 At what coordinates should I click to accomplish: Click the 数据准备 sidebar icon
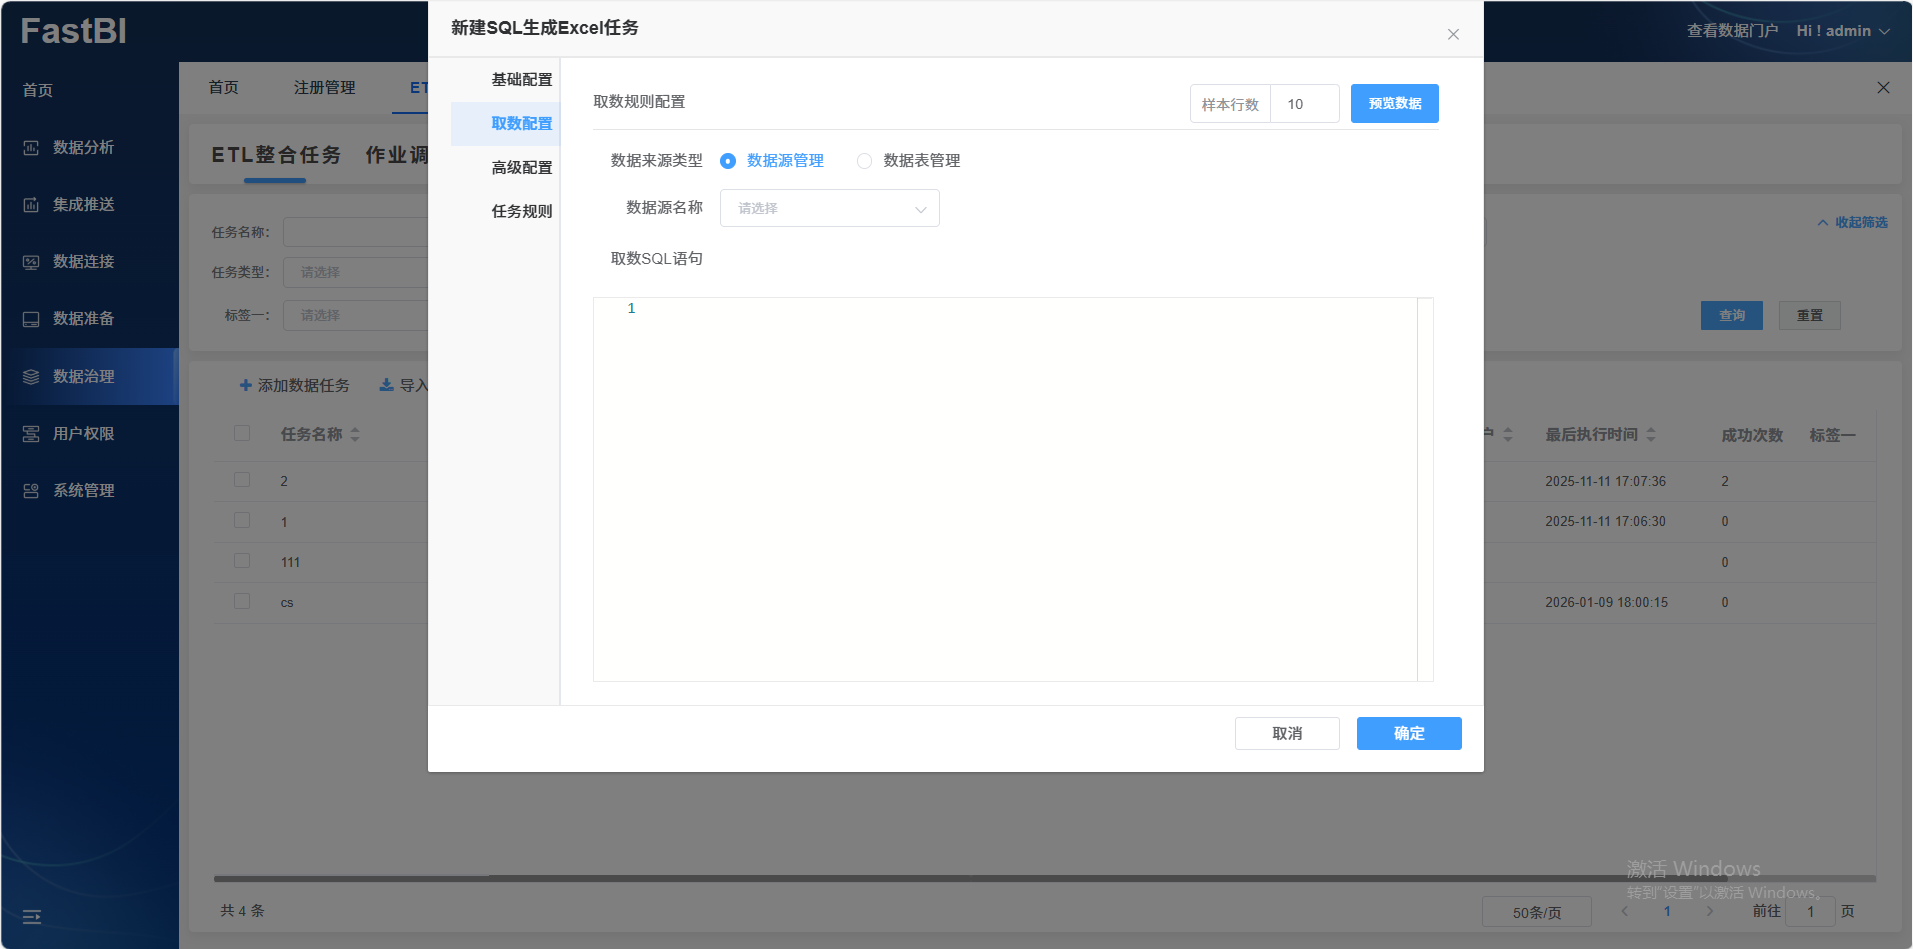click(x=31, y=319)
